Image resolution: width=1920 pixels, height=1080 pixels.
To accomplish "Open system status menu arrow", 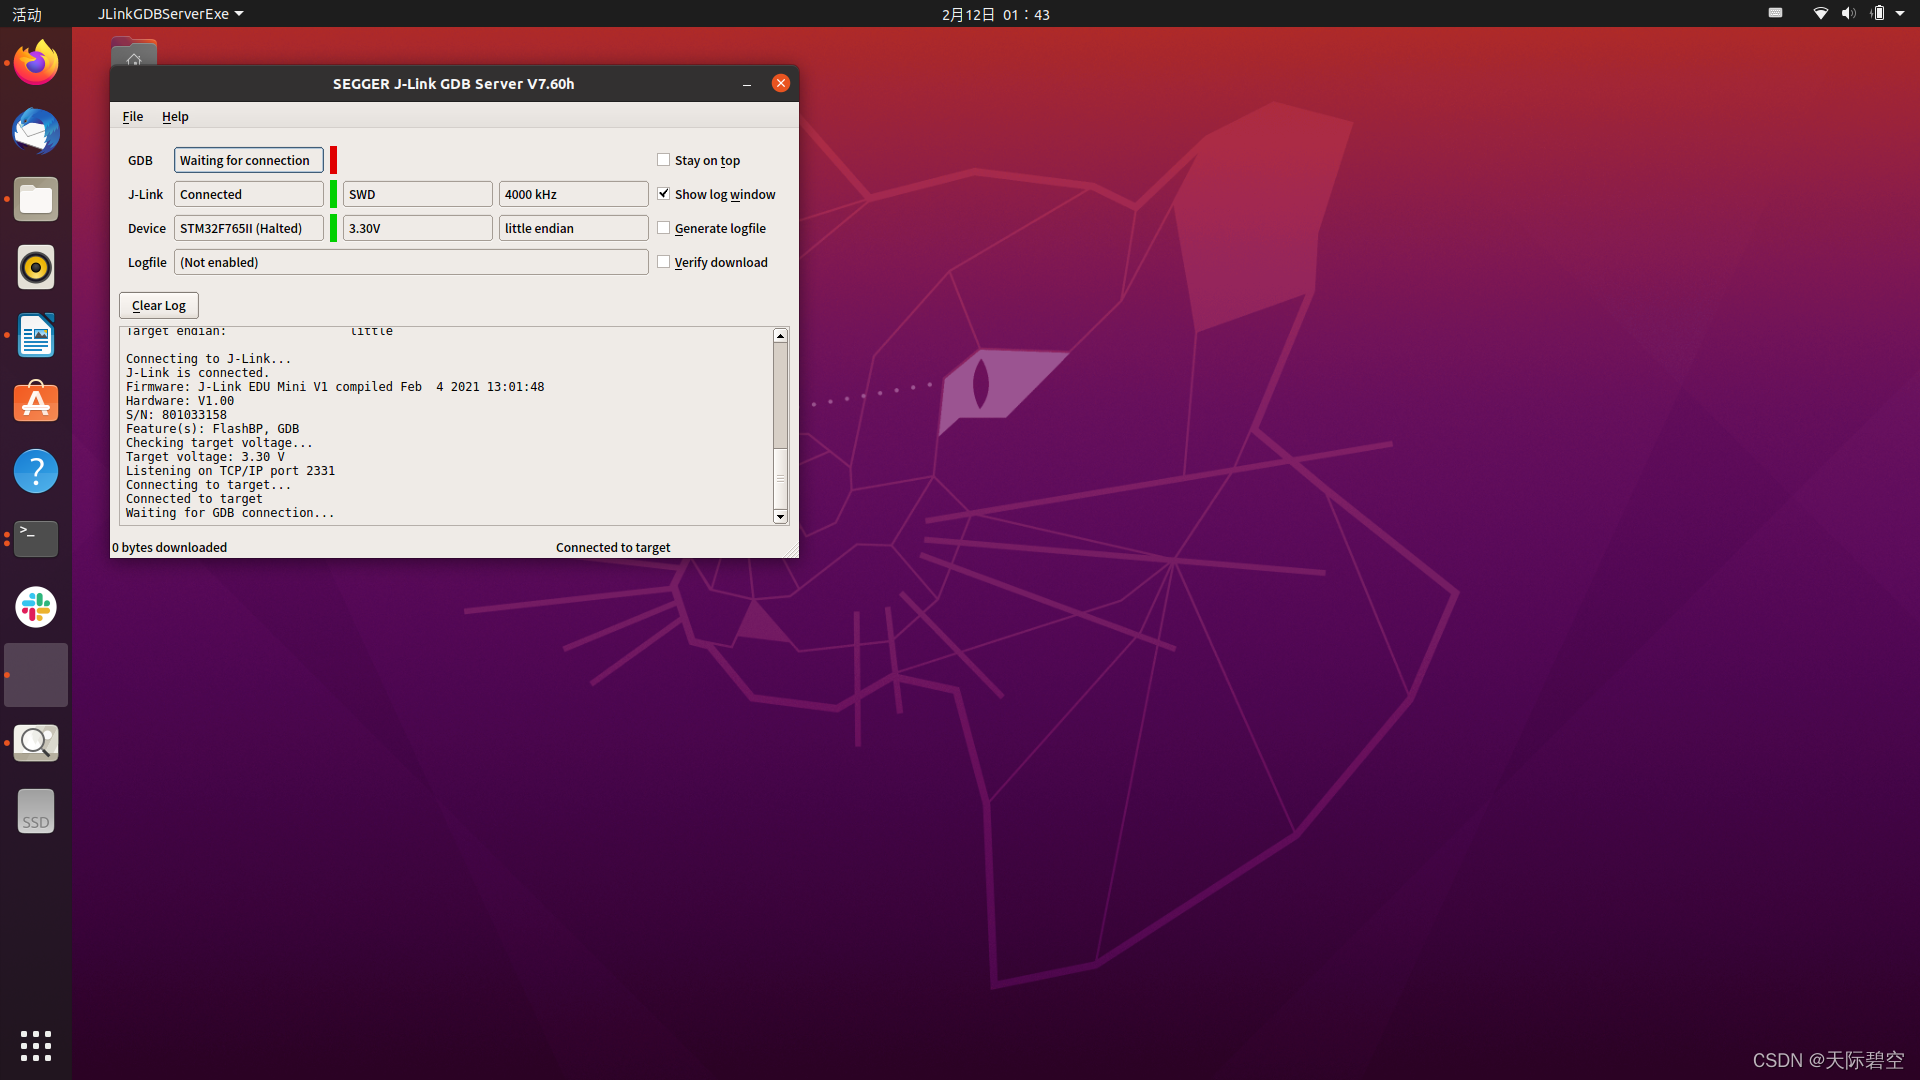I will (x=1900, y=14).
